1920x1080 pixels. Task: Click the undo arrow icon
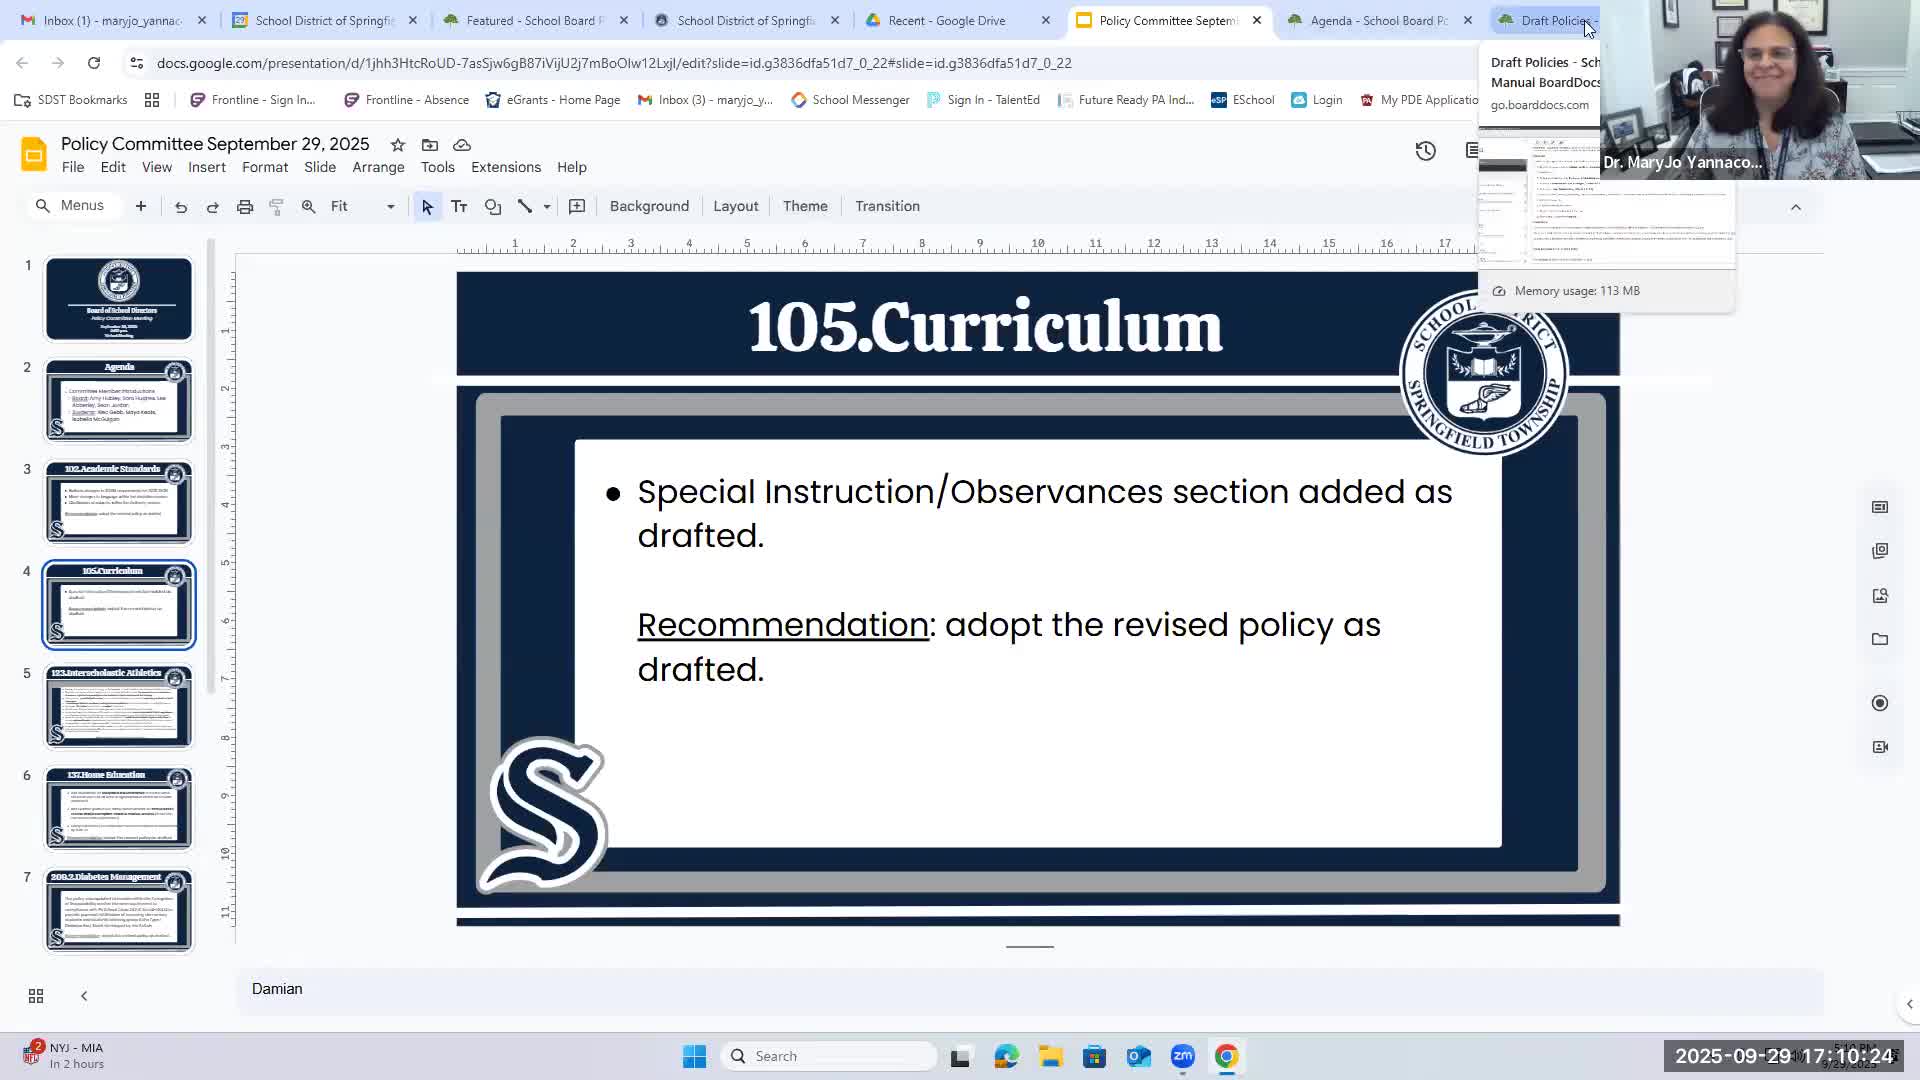[x=181, y=207]
